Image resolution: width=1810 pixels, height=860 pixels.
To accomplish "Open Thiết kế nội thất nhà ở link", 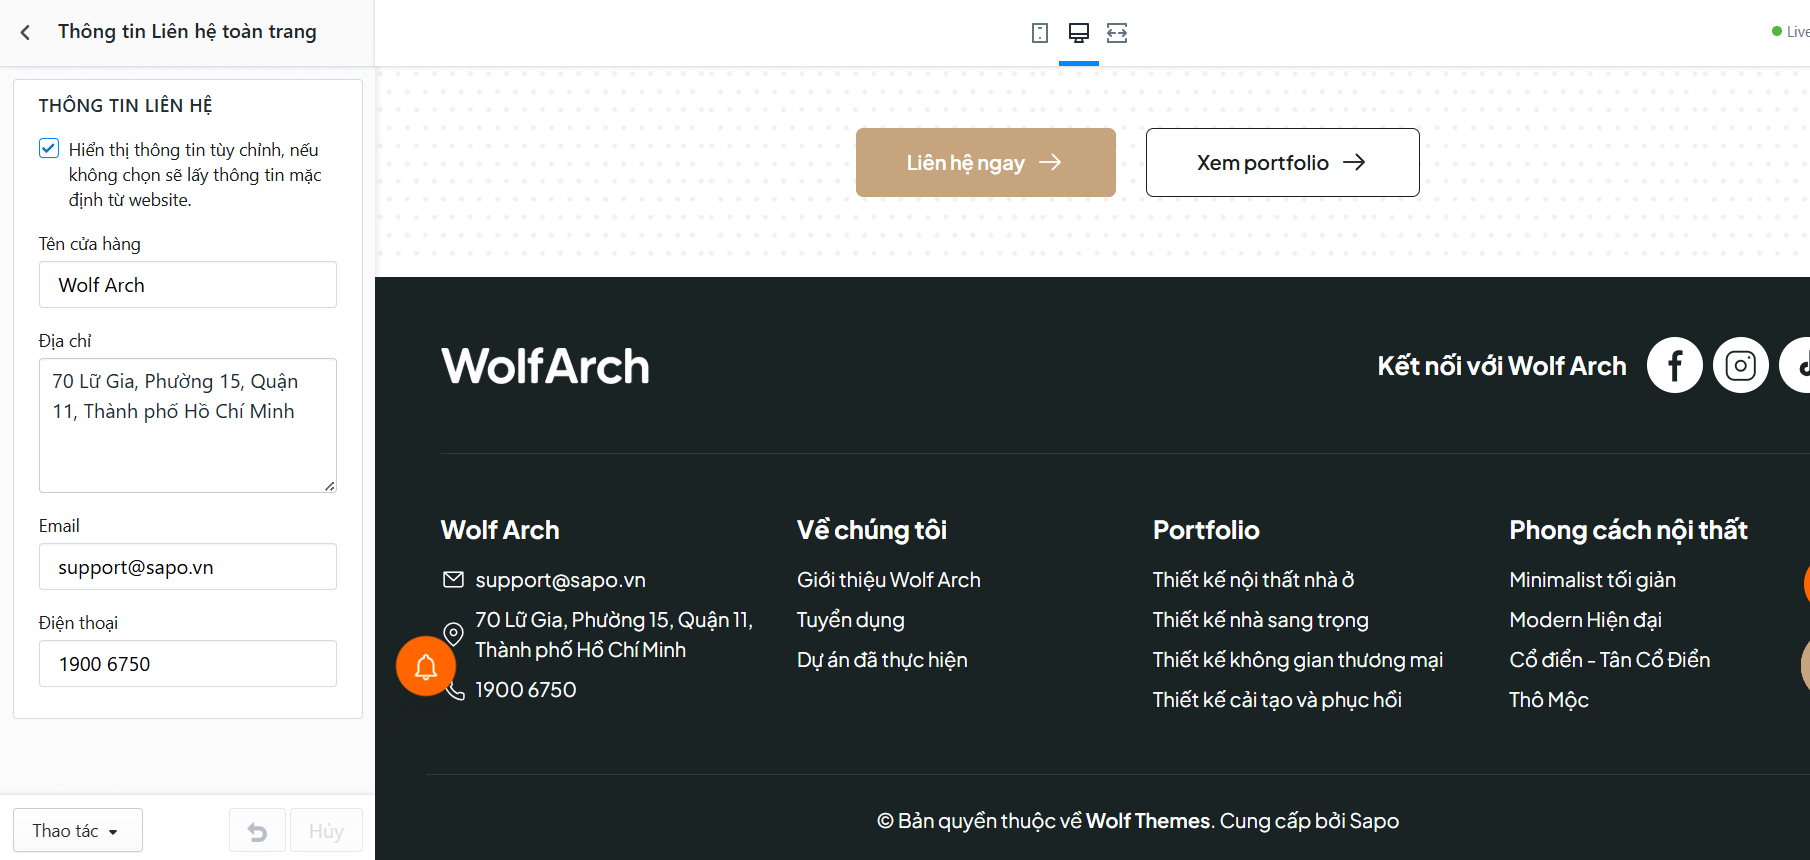I will (1253, 580).
